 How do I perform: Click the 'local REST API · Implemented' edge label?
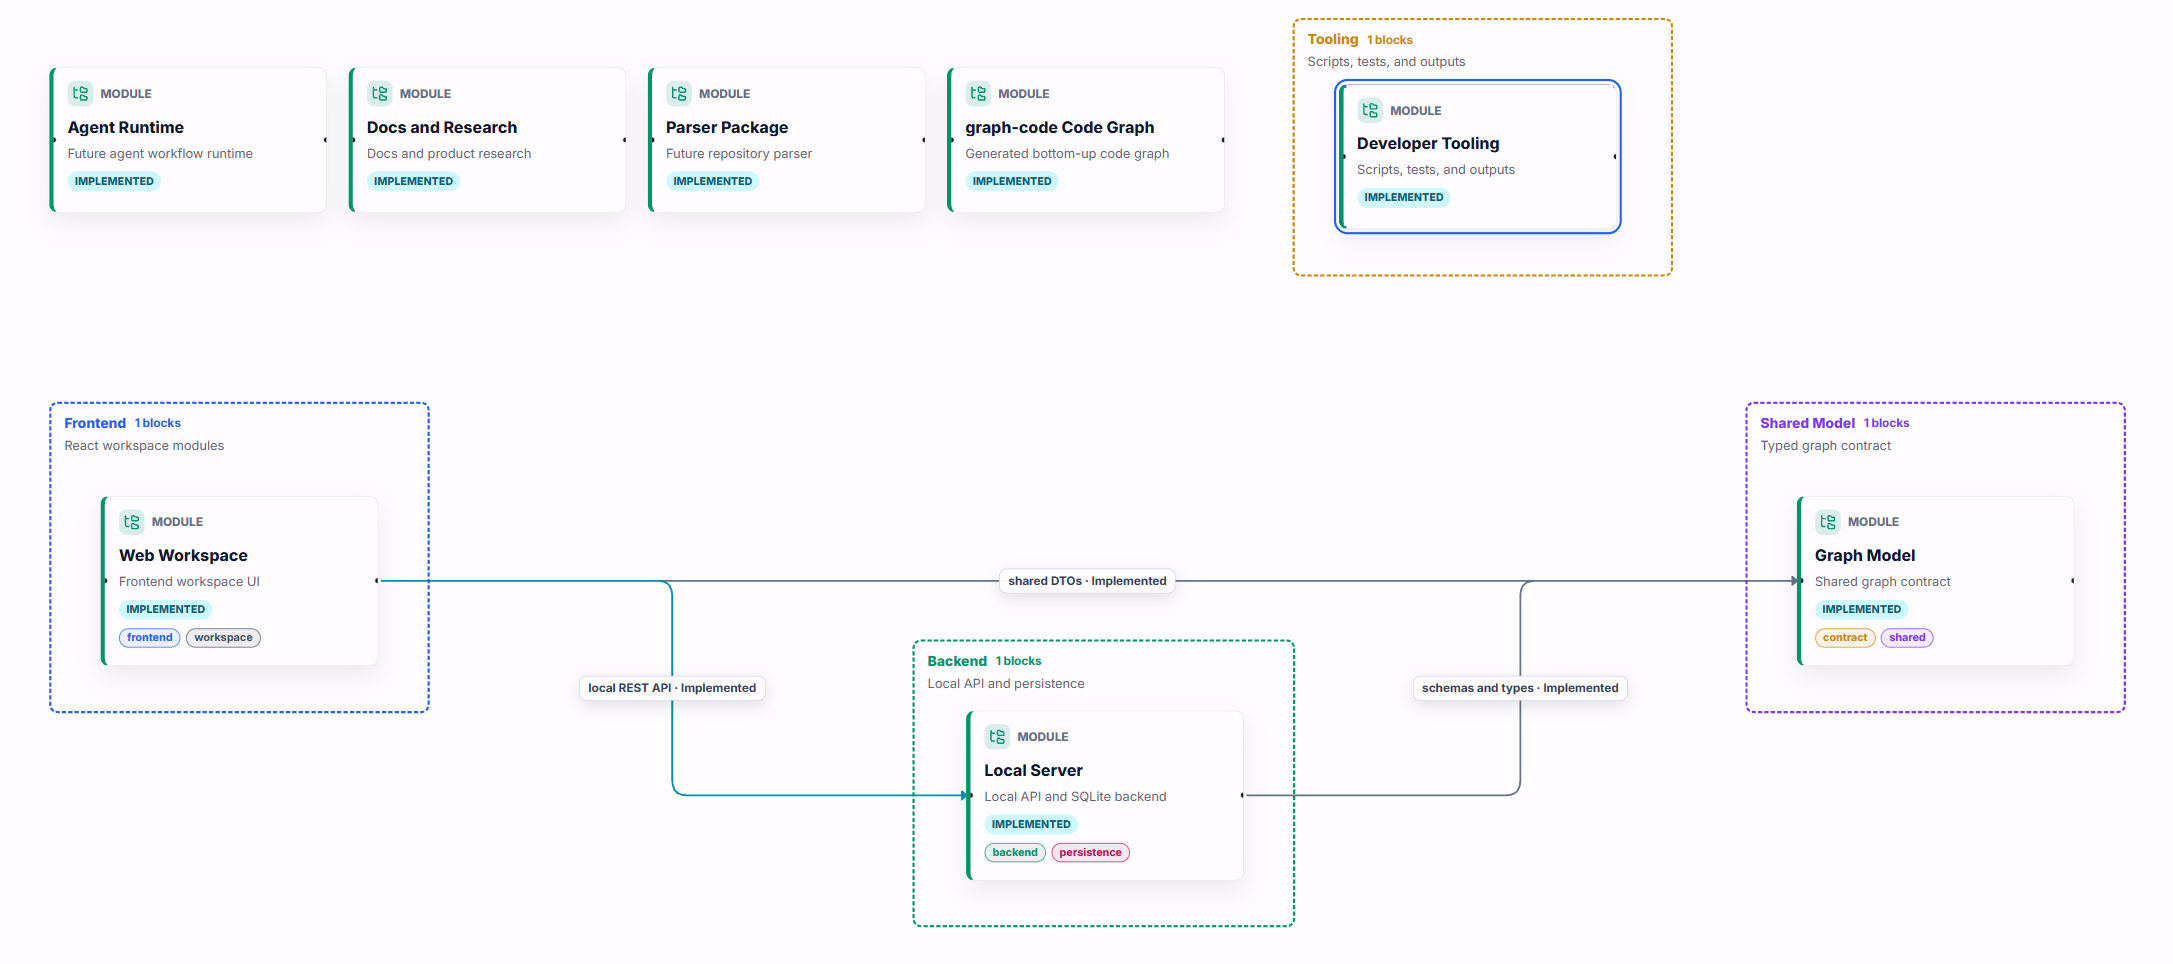point(672,688)
